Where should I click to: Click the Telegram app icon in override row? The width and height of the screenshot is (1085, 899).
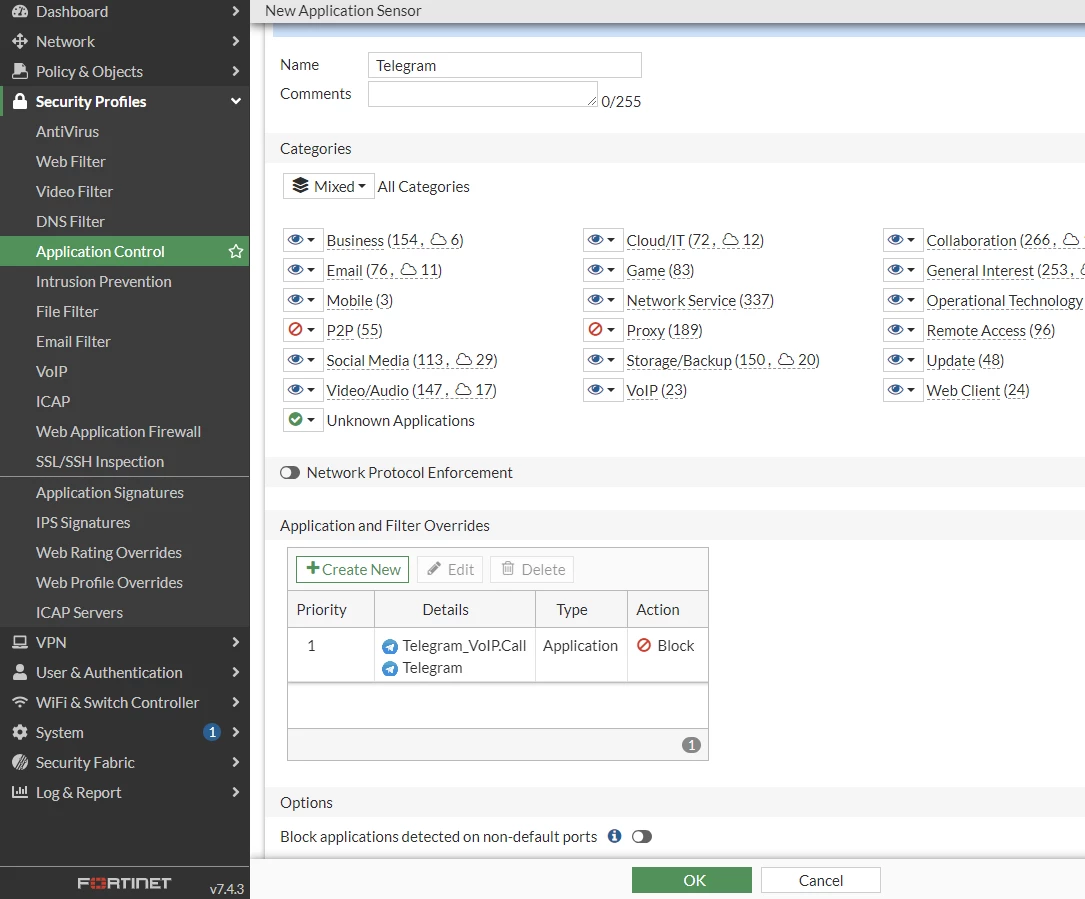(x=390, y=669)
